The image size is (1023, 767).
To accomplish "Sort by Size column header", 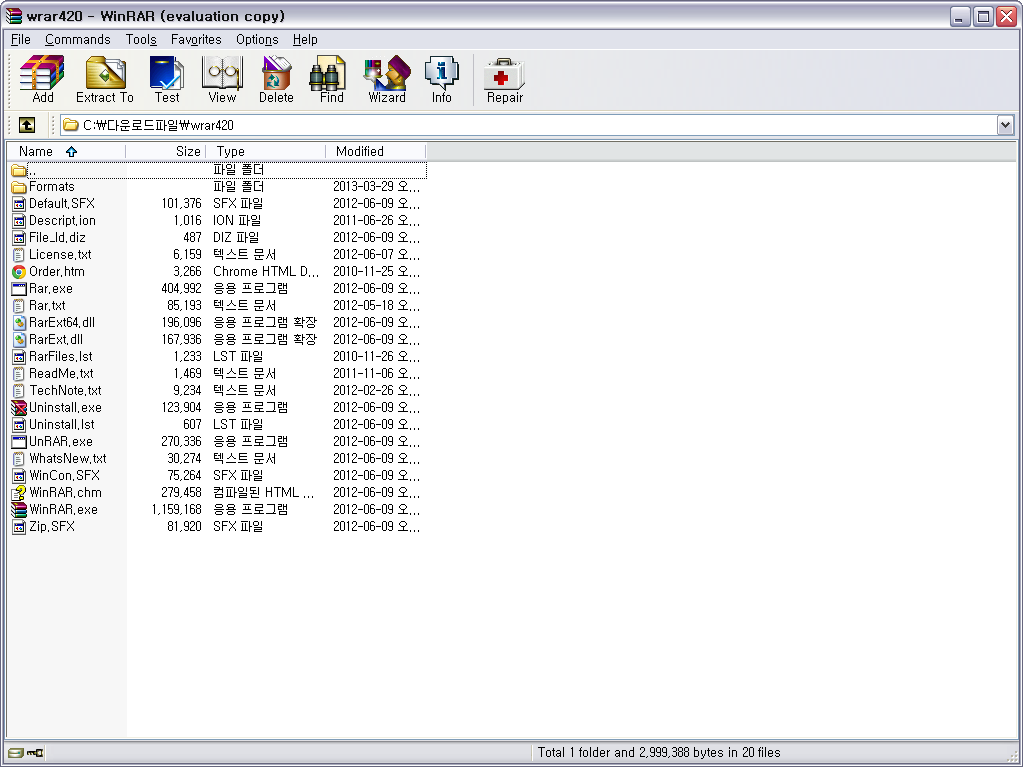I will [165, 151].
